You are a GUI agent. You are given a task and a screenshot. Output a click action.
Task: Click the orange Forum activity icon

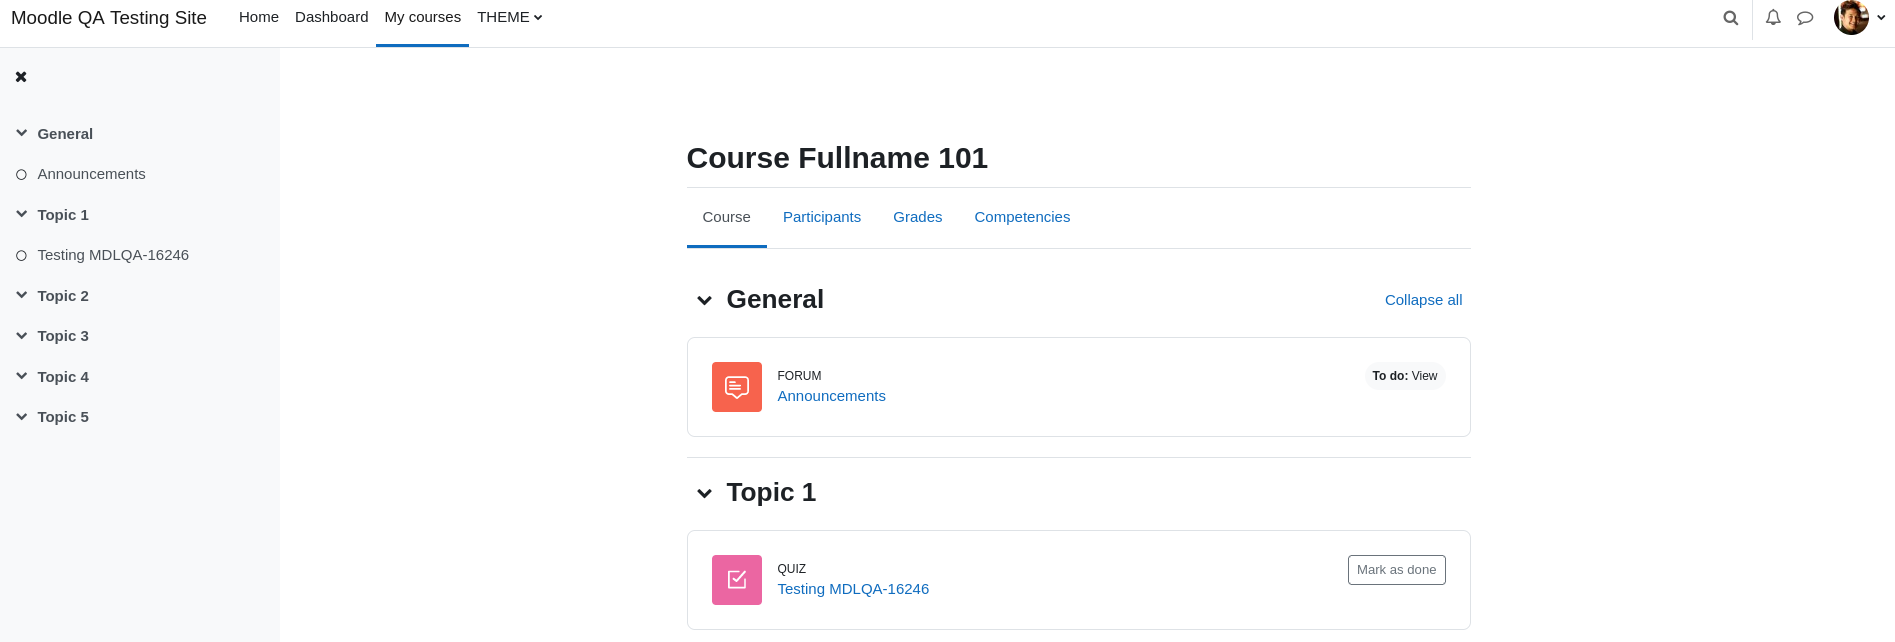[737, 387]
